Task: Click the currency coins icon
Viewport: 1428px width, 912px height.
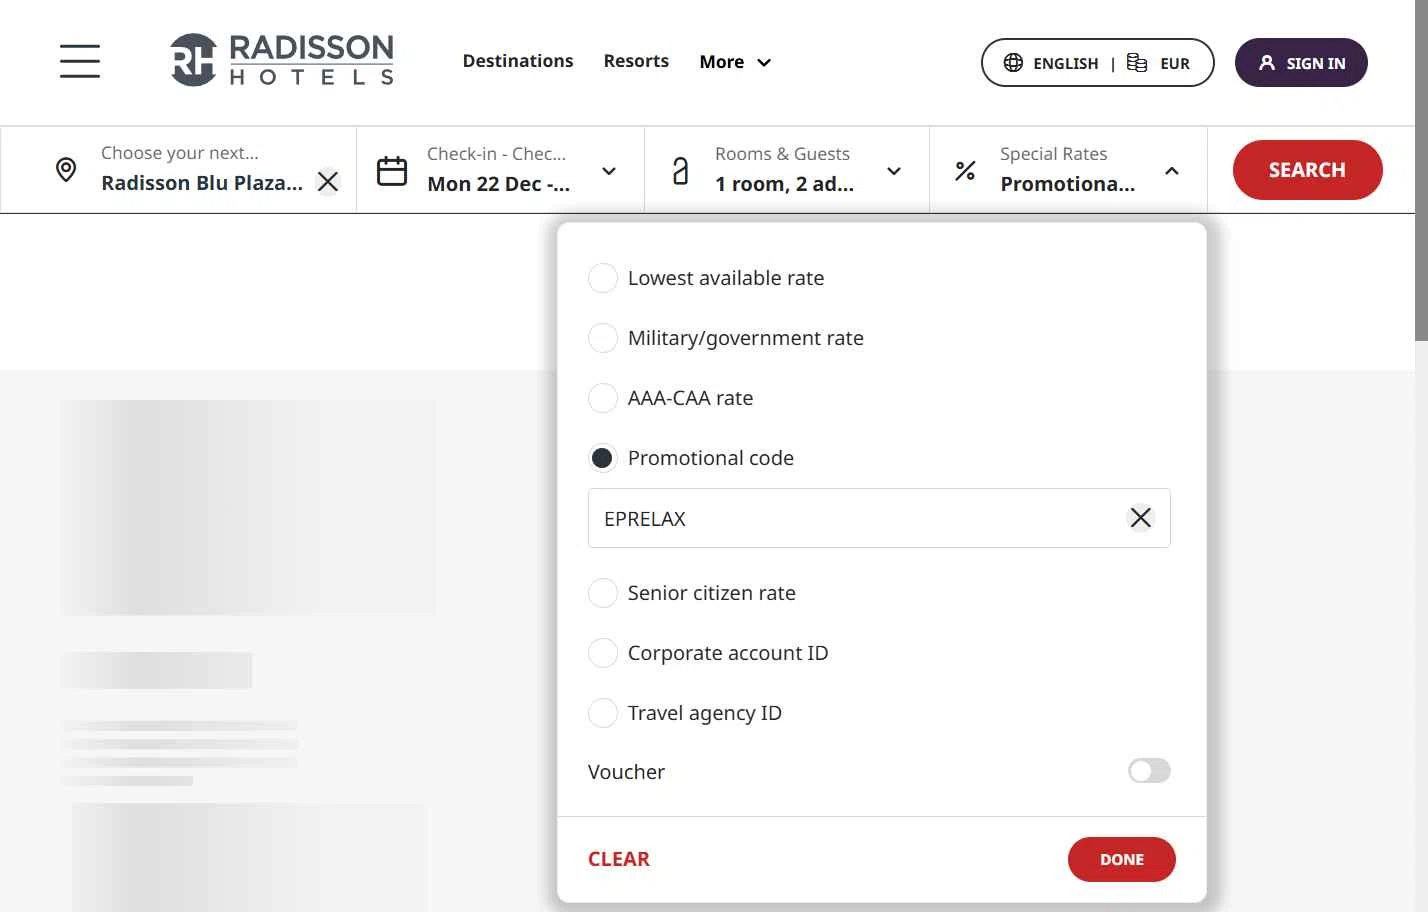Action: click(x=1137, y=62)
